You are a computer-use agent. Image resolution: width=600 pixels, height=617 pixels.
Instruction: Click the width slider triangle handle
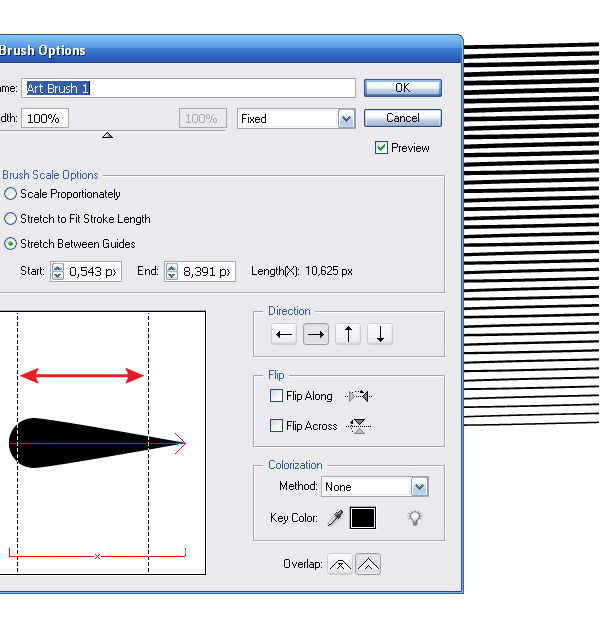(107, 135)
